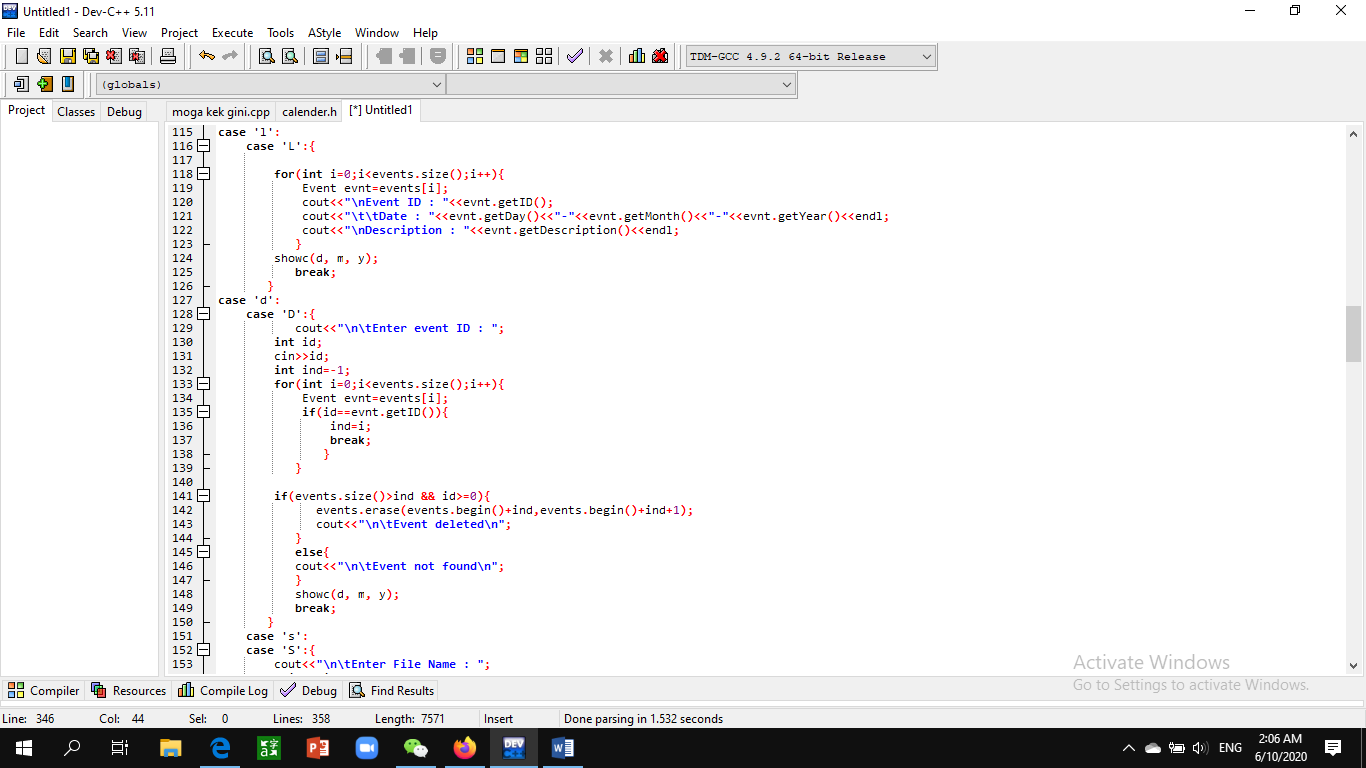
Task: Open the Tools menu
Action: (280, 33)
